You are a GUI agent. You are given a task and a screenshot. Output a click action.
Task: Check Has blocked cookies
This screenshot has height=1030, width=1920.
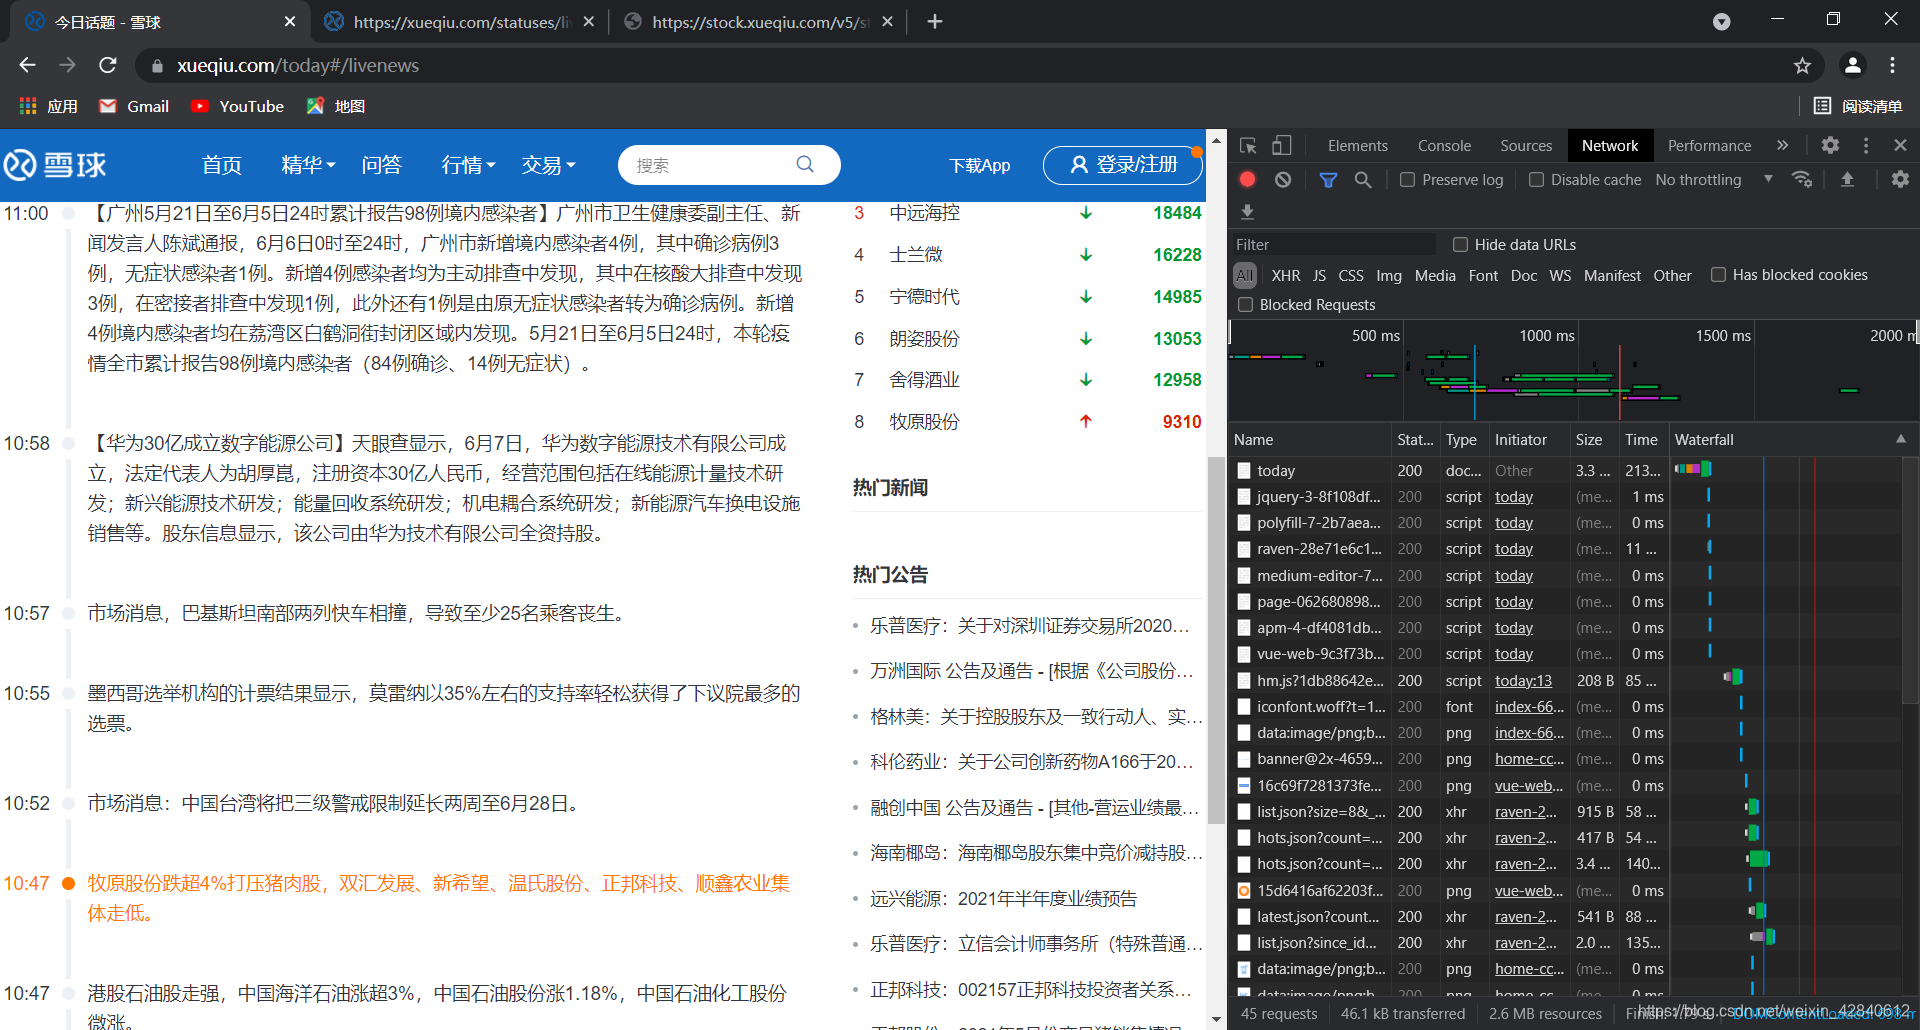pyautogui.click(x=1718, y=275)
